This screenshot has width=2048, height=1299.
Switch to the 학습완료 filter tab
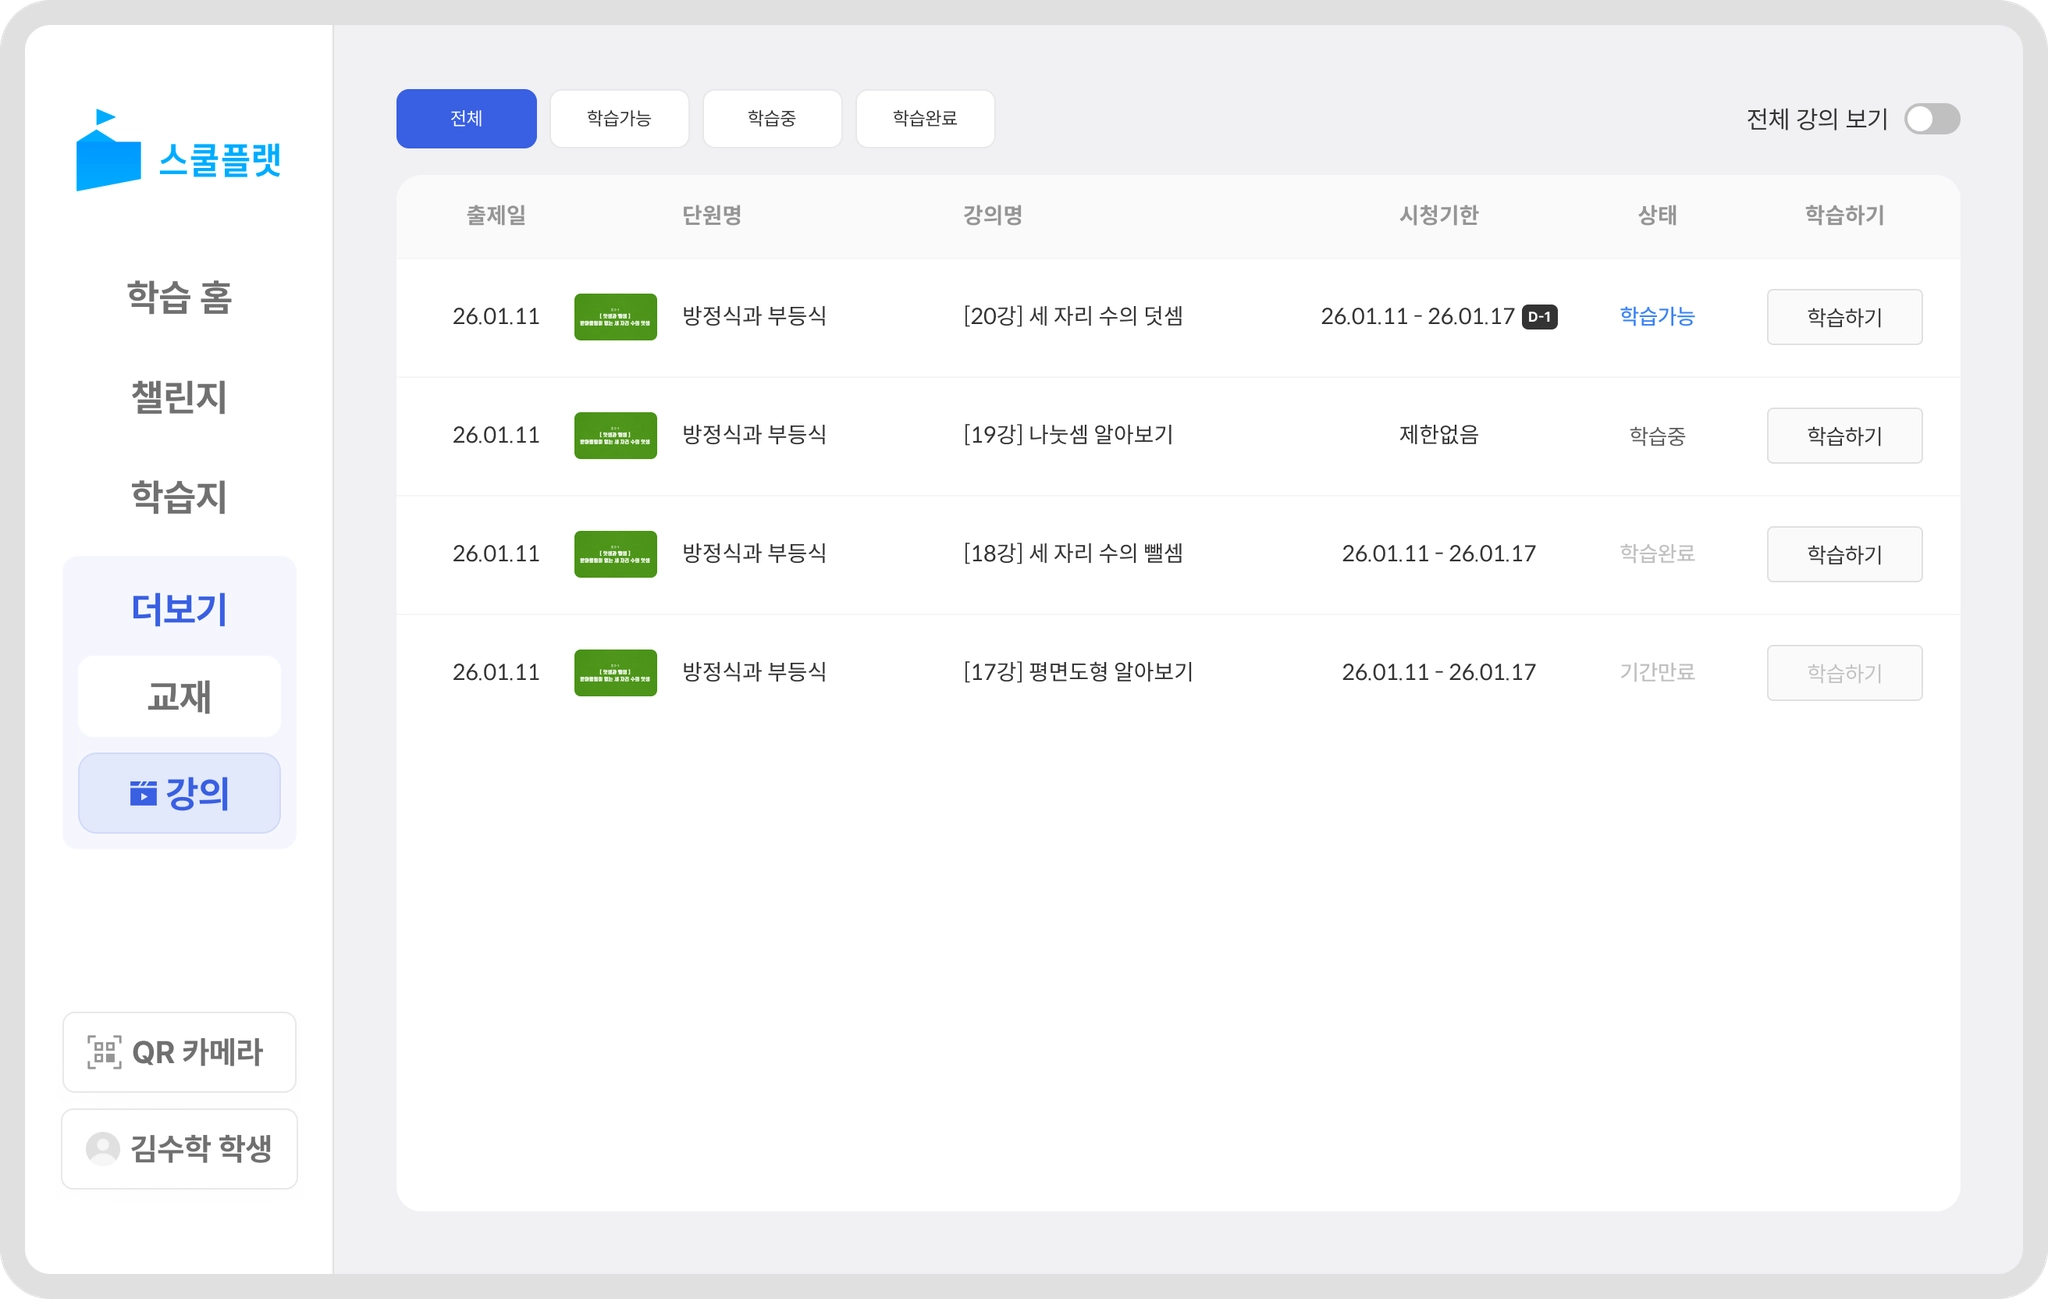pyautogui.click(x=925, y=119)
